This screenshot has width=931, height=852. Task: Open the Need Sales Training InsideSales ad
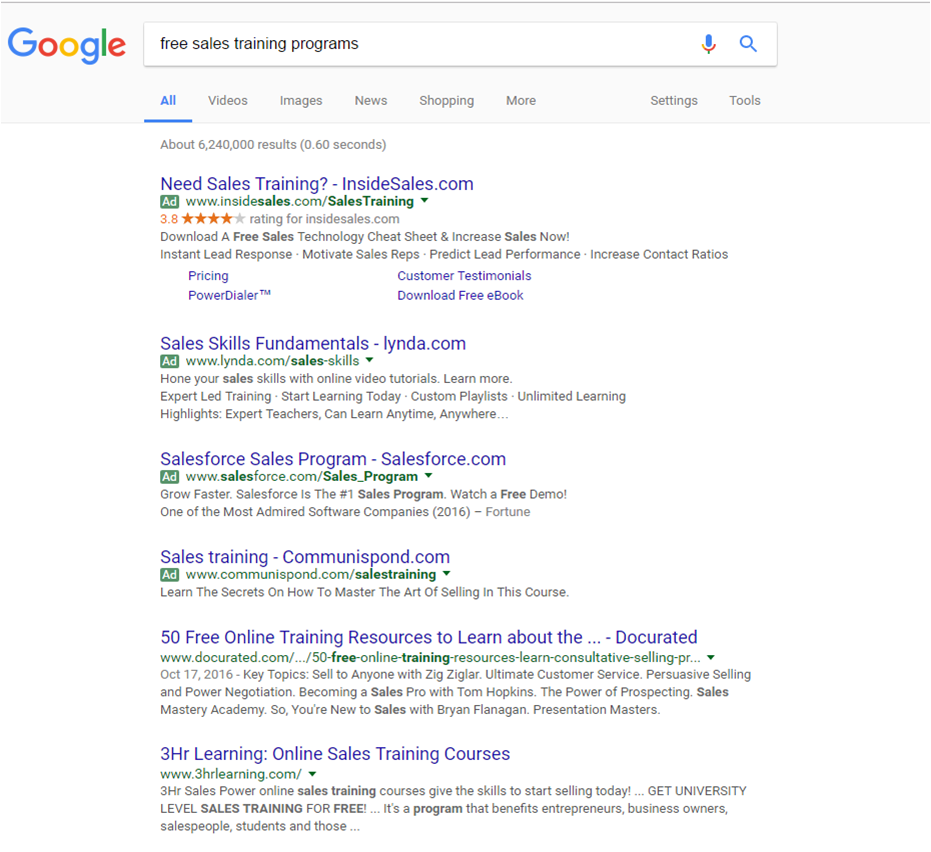(x=316, y=184)
